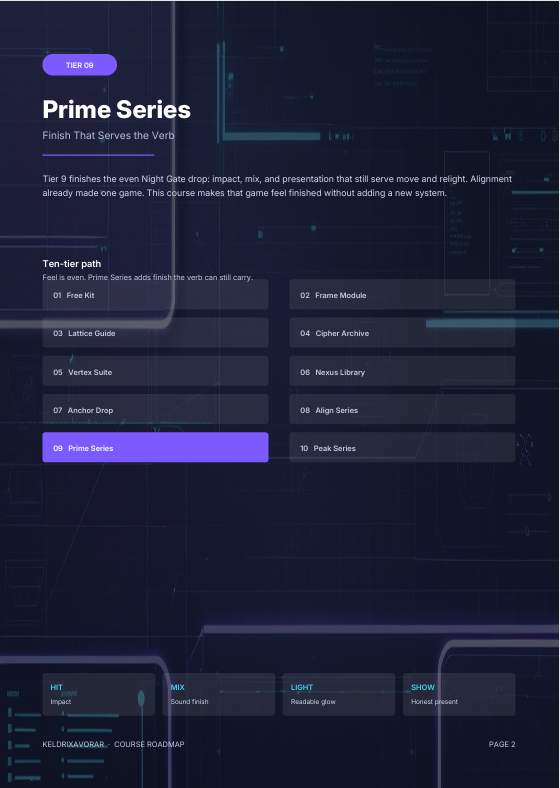The height and width of the screenshot is (788, 560).
Task: Click the line Feel is even. Prime Series adds
Action: 147,277
